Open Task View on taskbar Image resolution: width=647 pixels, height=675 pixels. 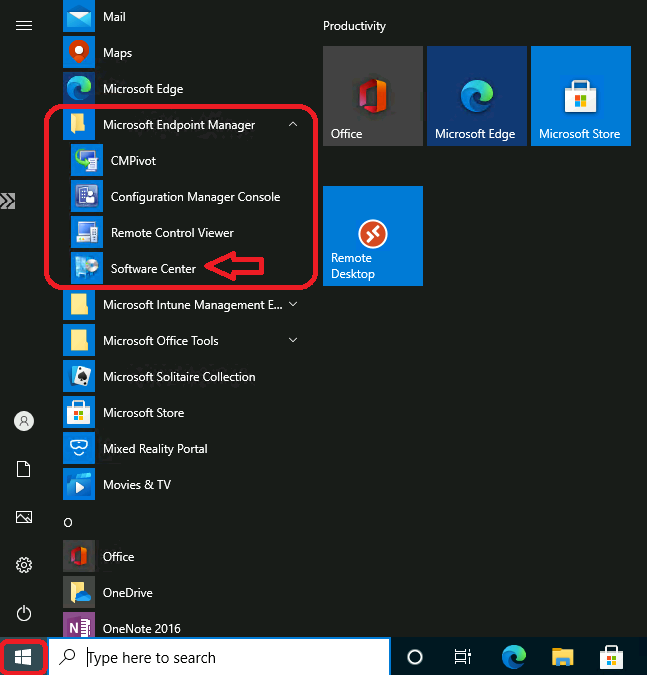click(463, 657)
